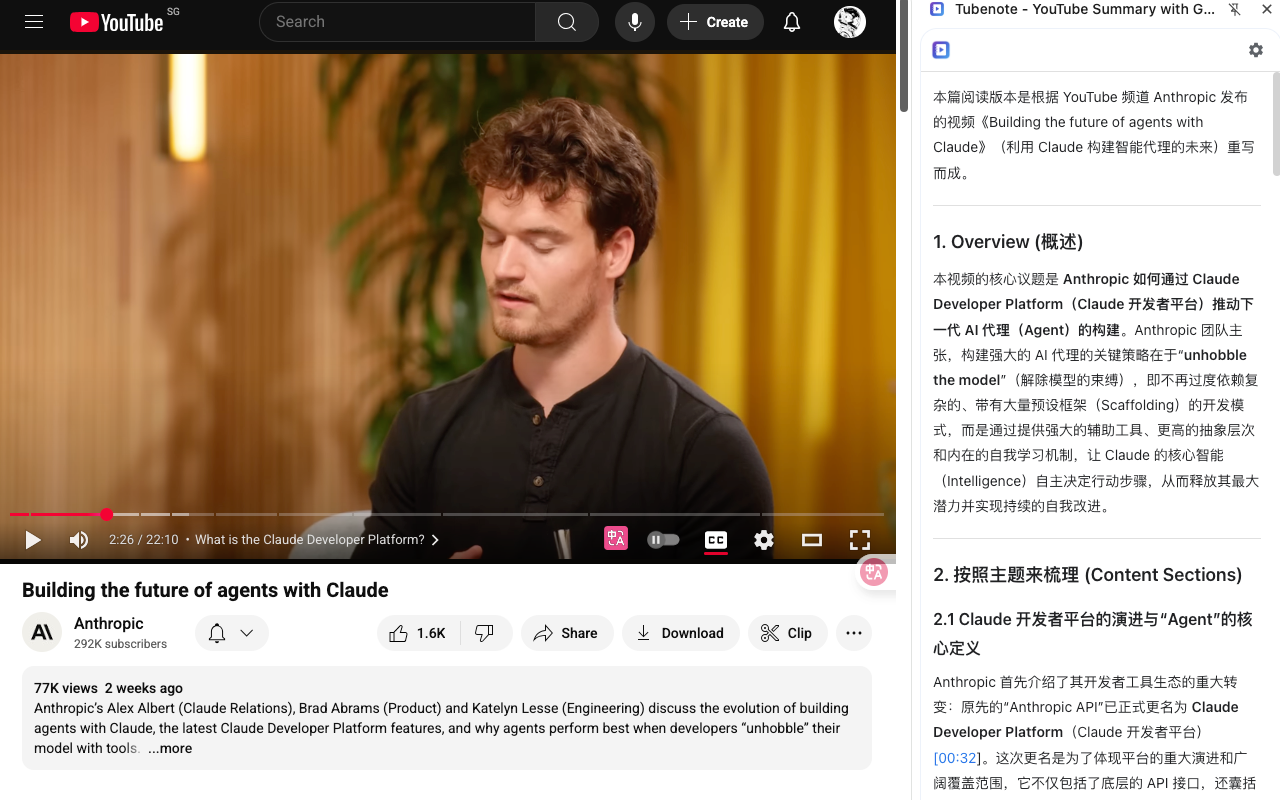Expand the description via '...more'
The width and height of the screenshot is (1280, 800).
point(169,748)
